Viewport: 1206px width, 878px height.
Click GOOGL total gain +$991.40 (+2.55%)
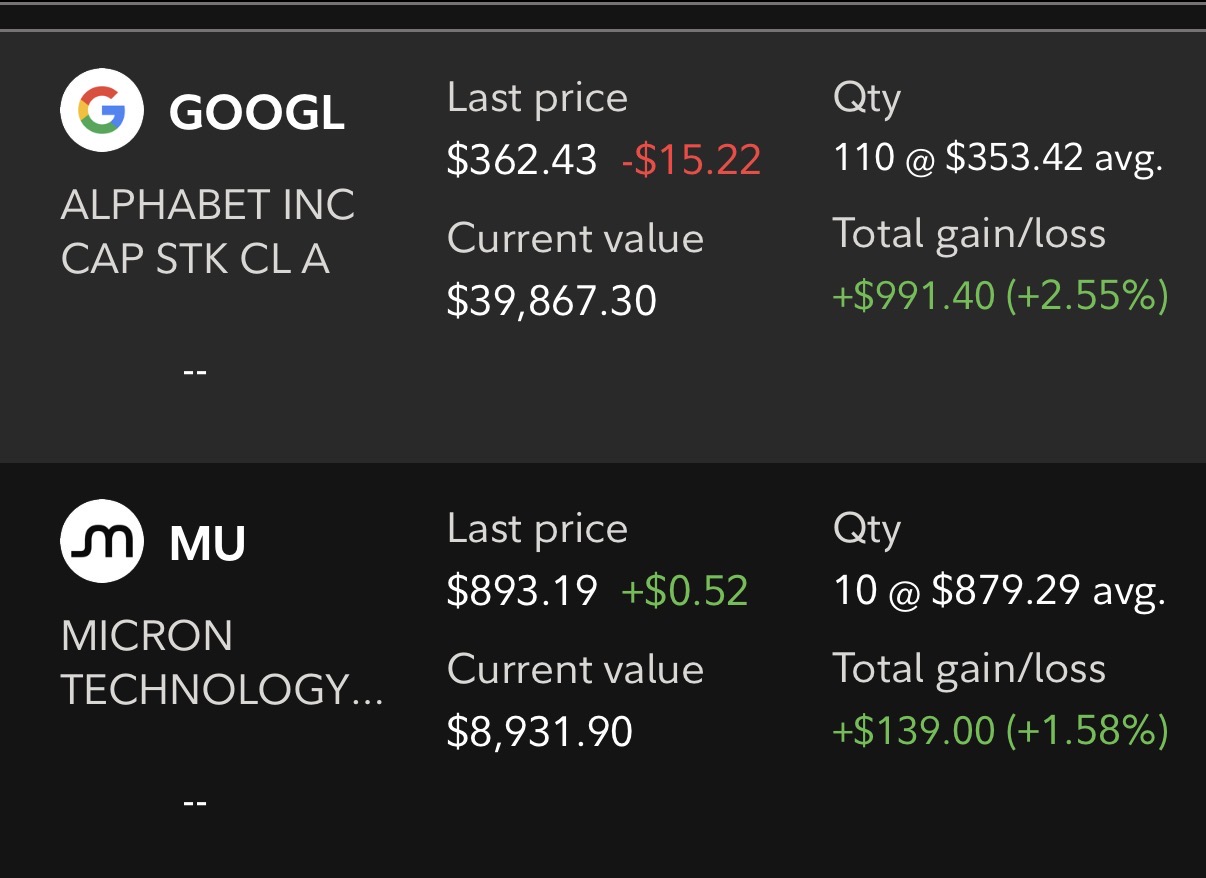pyautogui.click(x=1000, y=295)
